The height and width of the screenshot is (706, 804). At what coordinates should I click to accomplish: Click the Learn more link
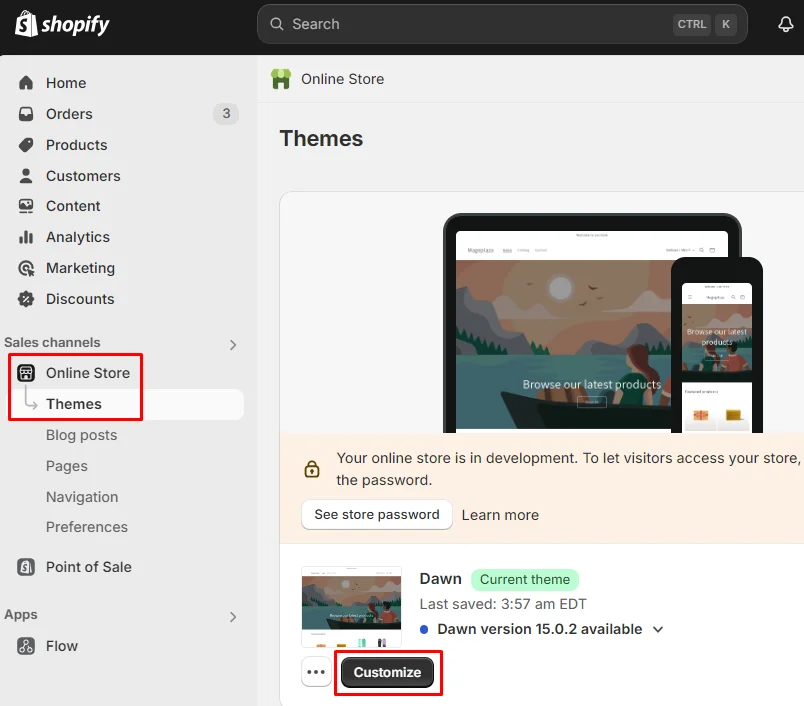(x=500, y=514)
